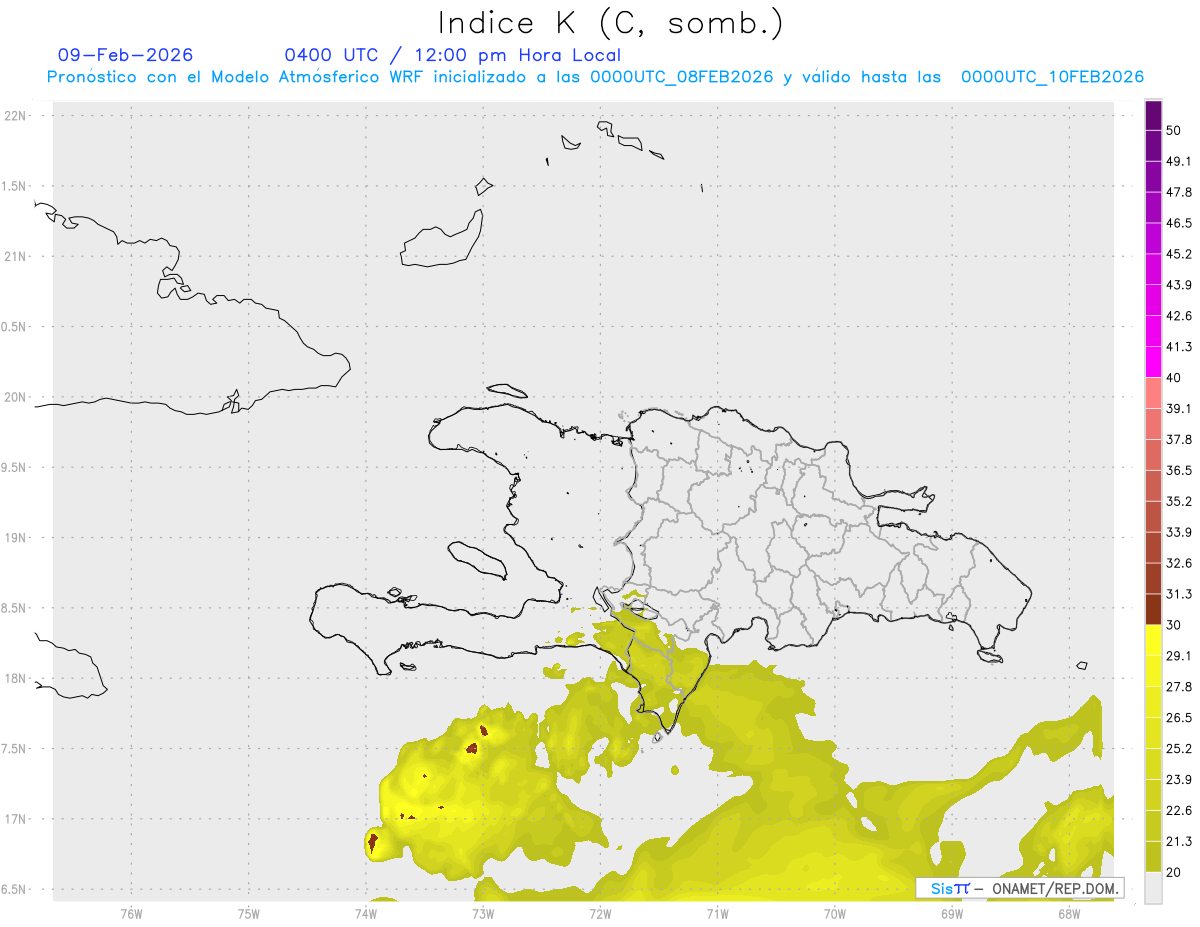Click the longitude label "73W"
Viewport: 1200px width, 927px height.
tap(483, 914)
